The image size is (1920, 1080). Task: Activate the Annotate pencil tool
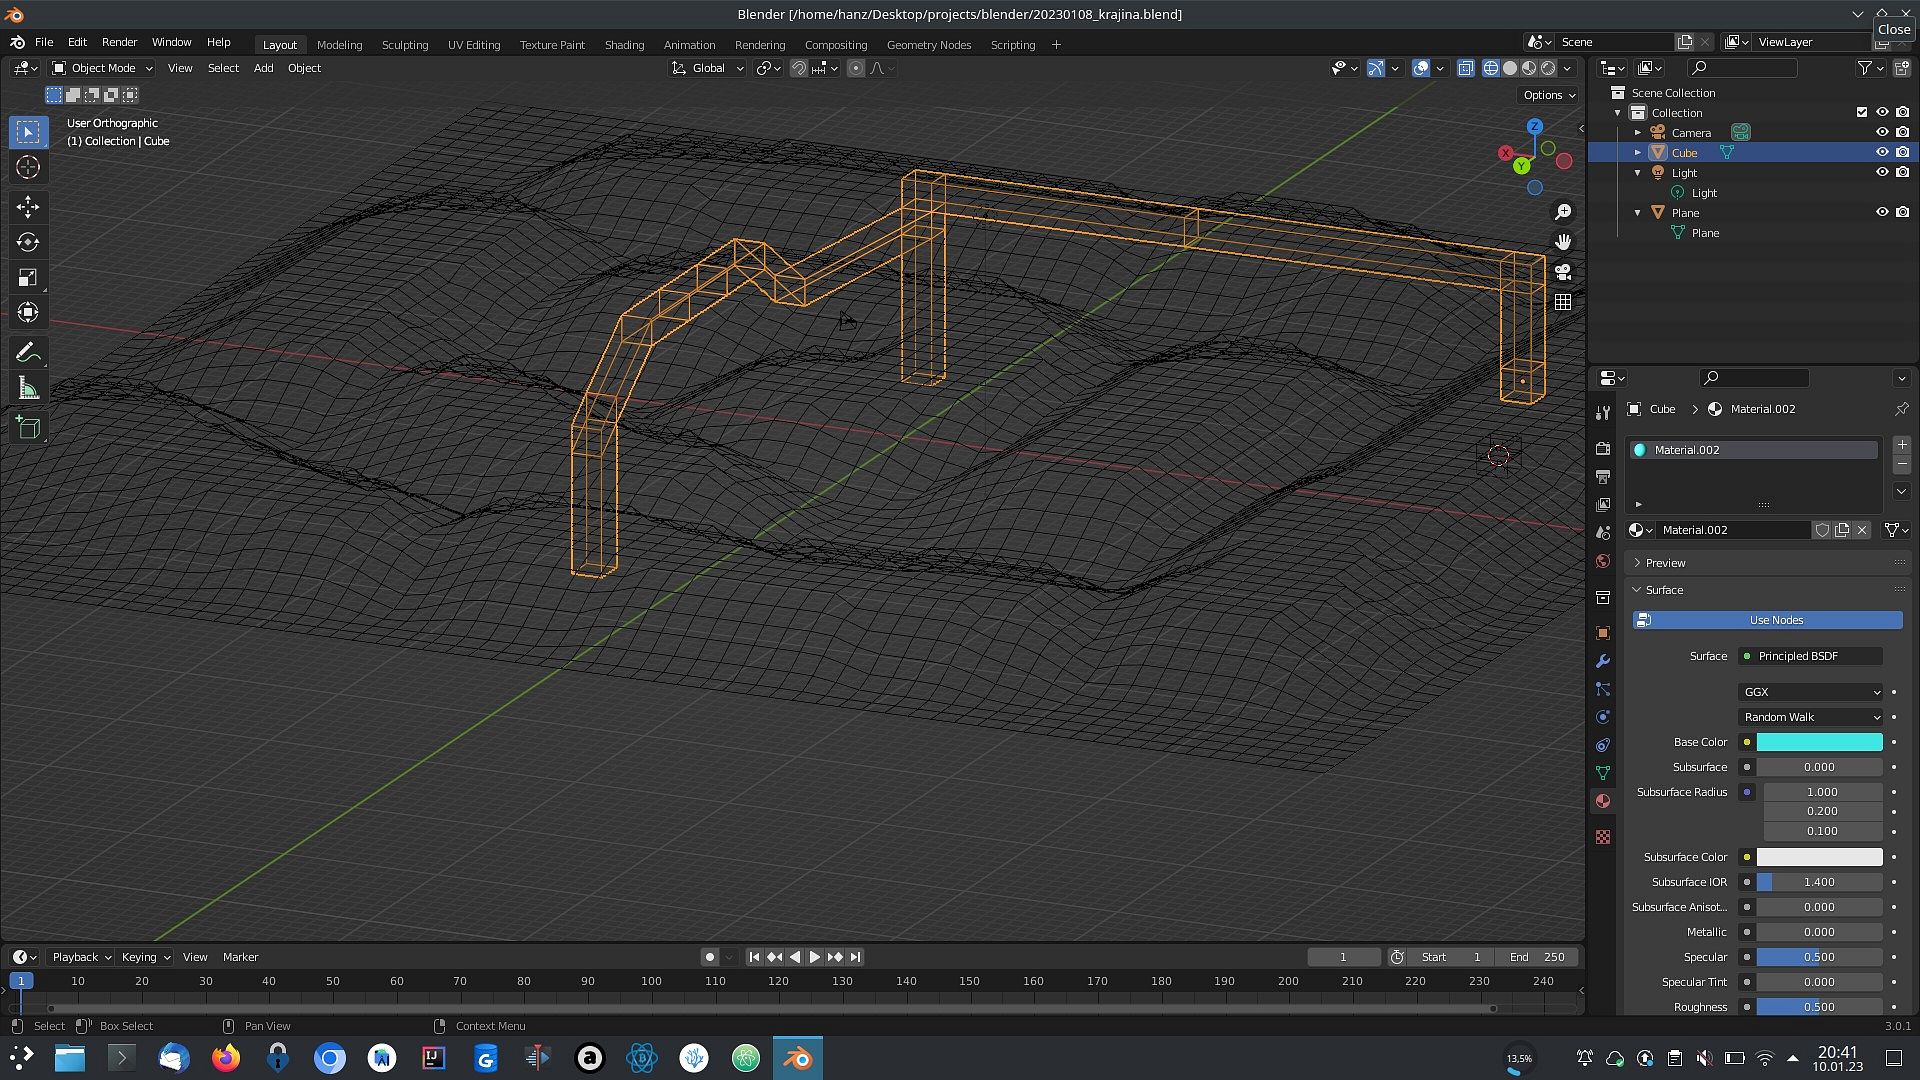(28, 352)
